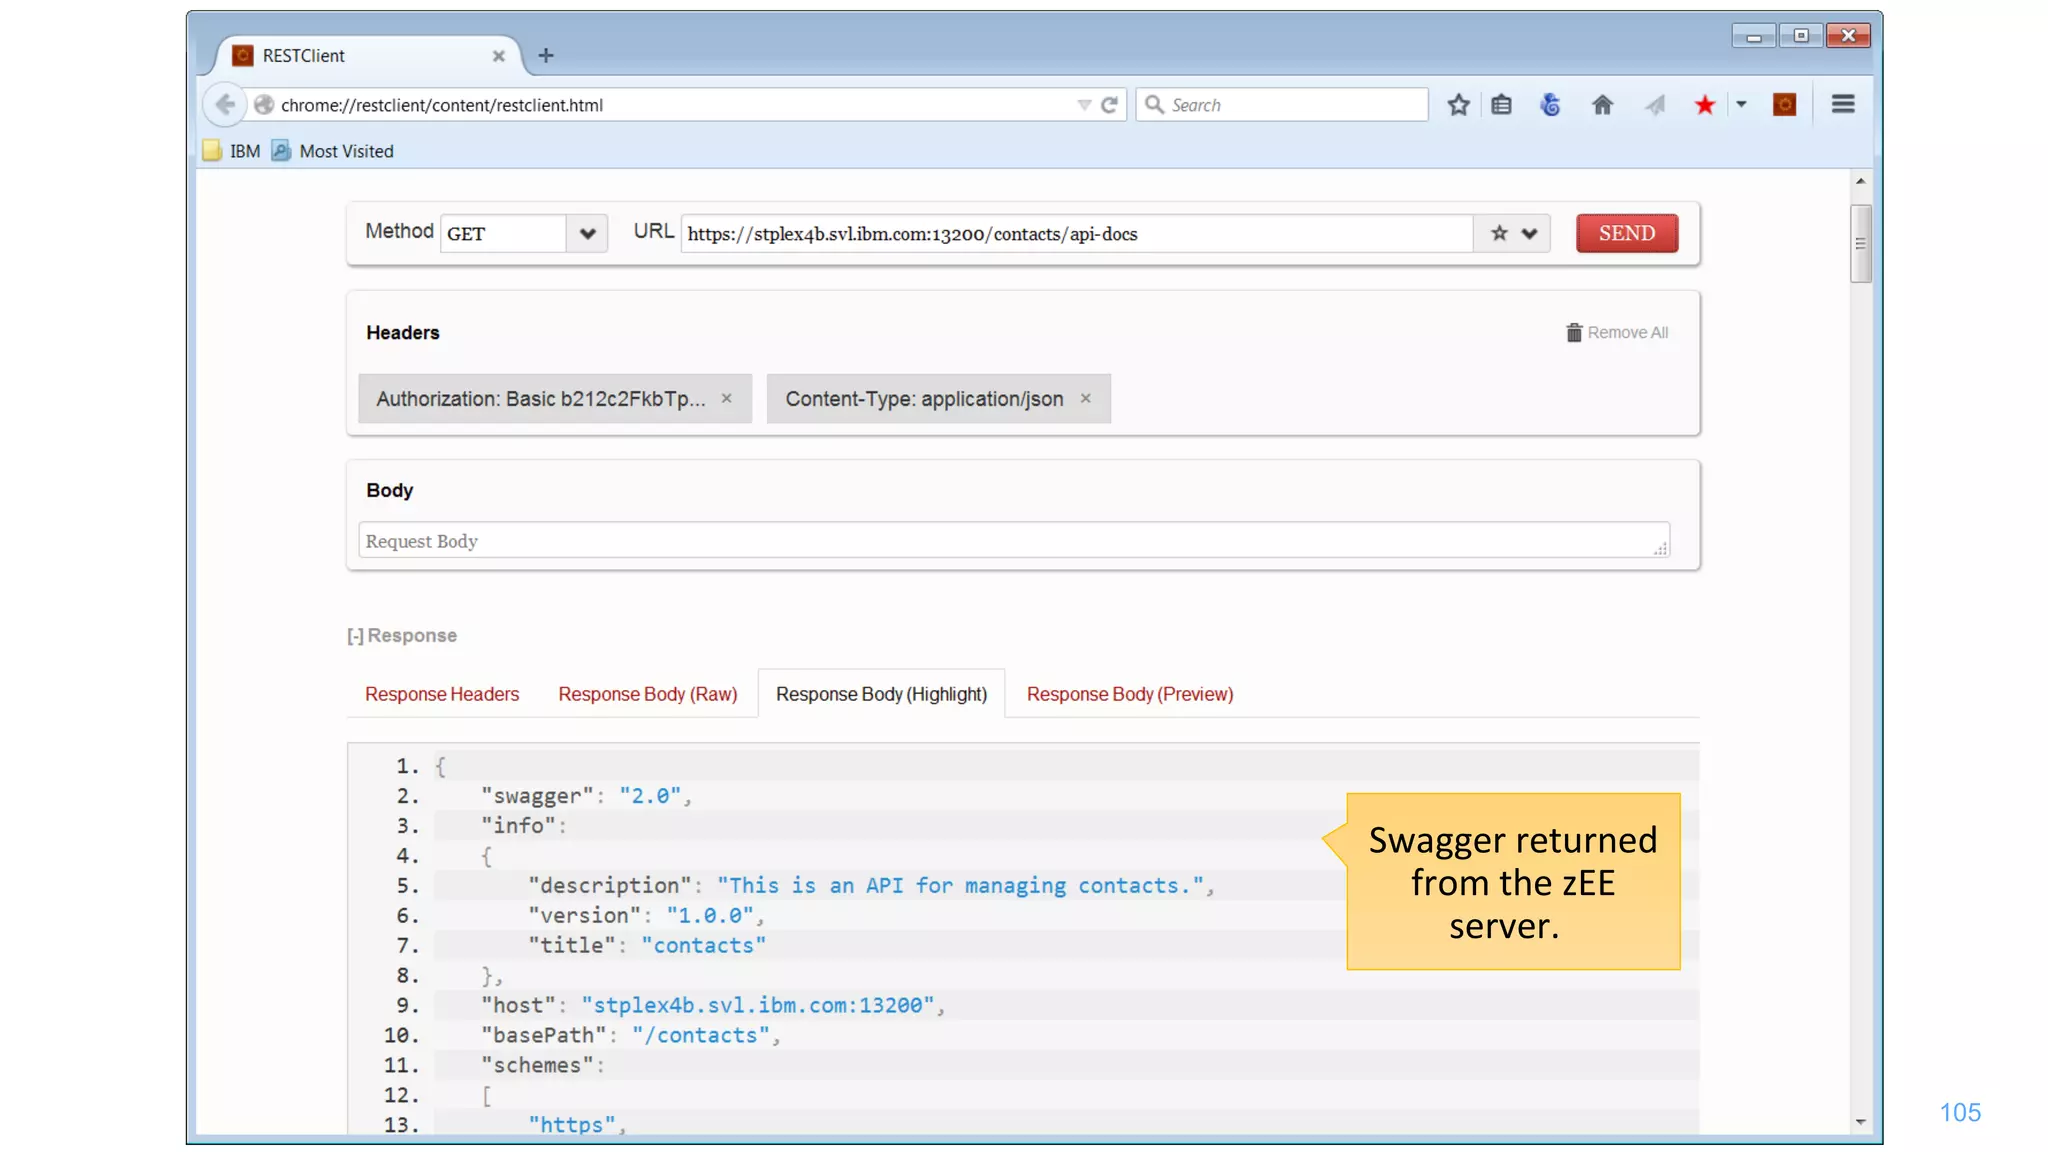Click the vertical scrollbar thumb
Viewport: 2048px width, 1152px height.
tap(1860, 243)
